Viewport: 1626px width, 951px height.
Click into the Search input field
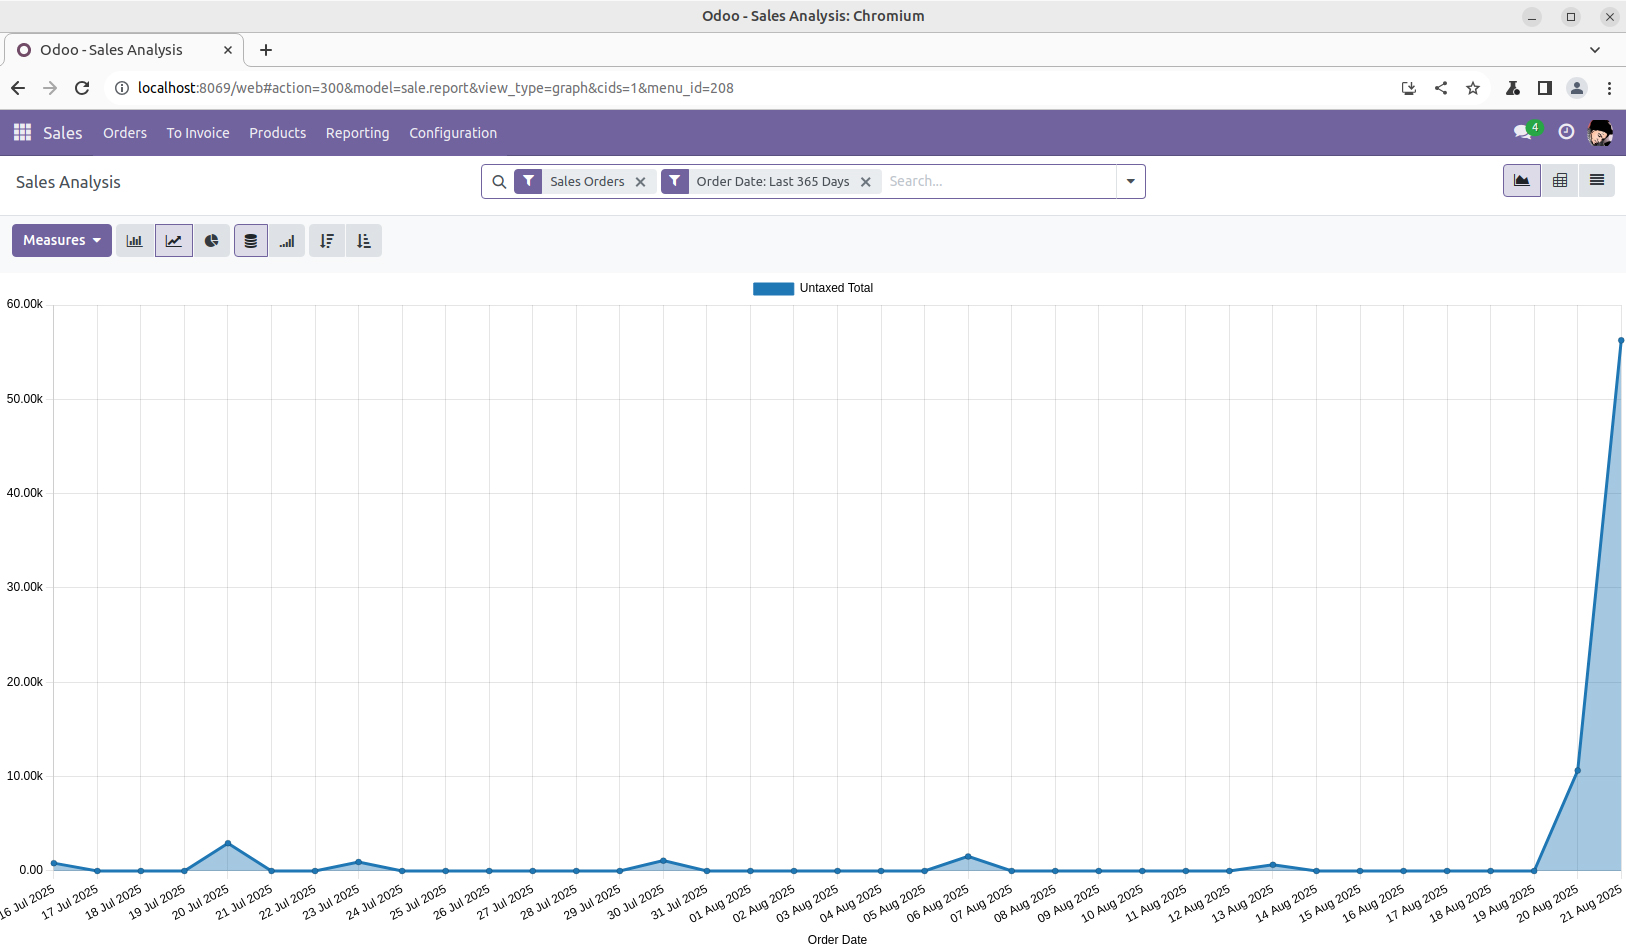click(x=998, y=182)
